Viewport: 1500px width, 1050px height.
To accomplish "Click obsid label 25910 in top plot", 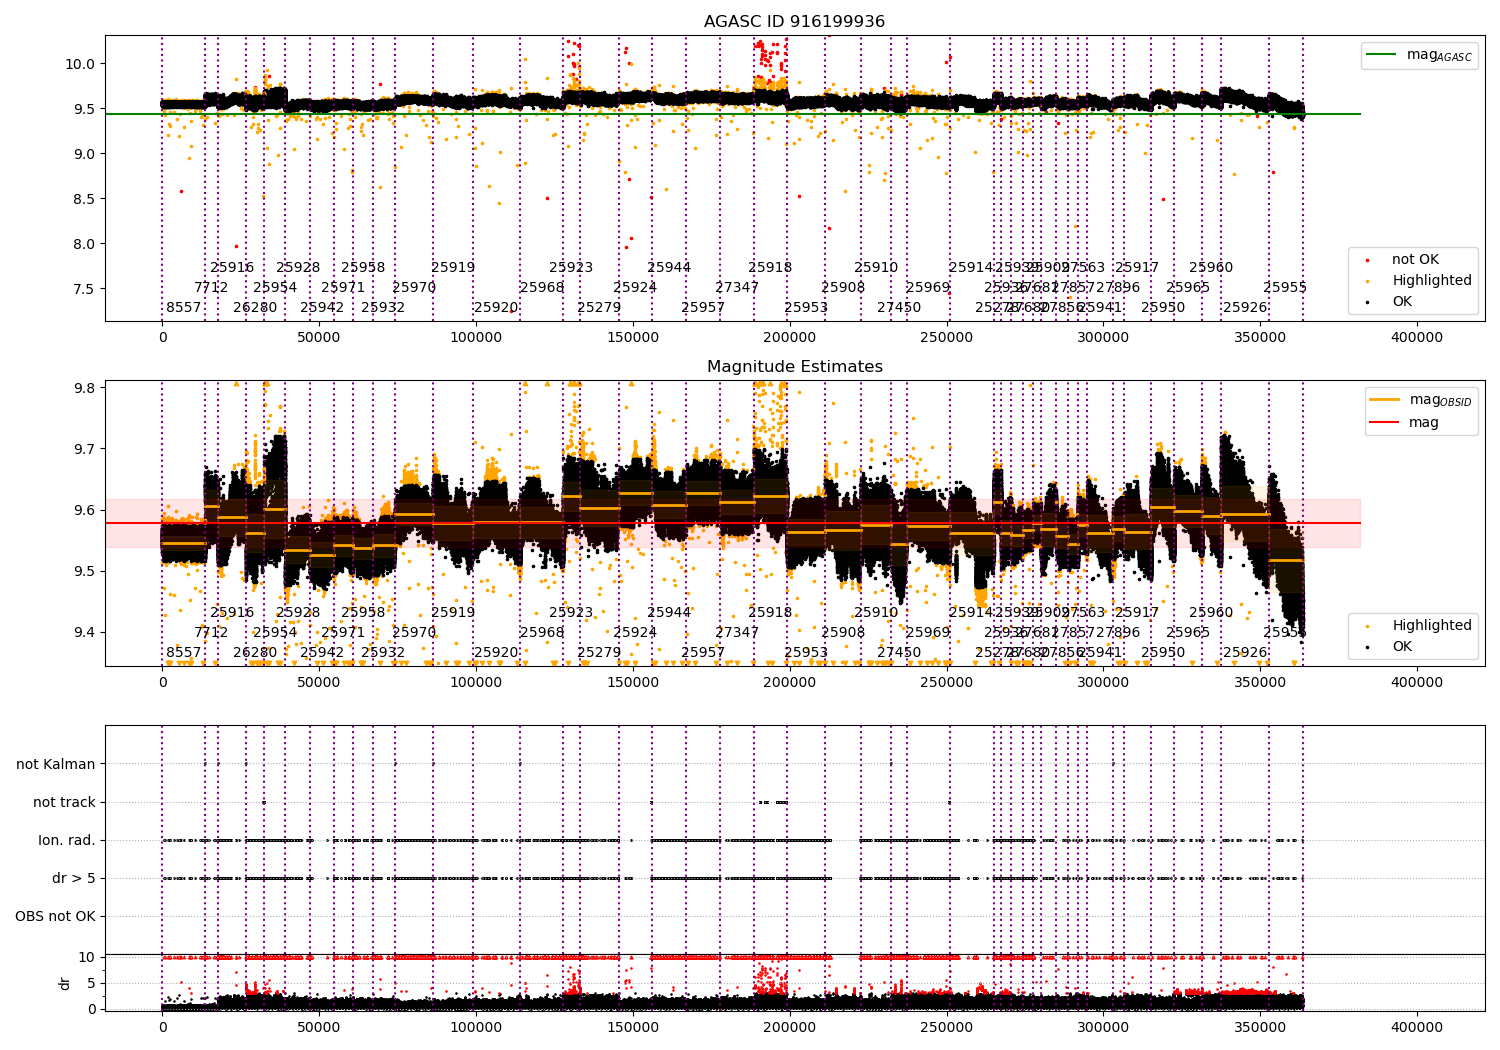I will coord(876,268).
